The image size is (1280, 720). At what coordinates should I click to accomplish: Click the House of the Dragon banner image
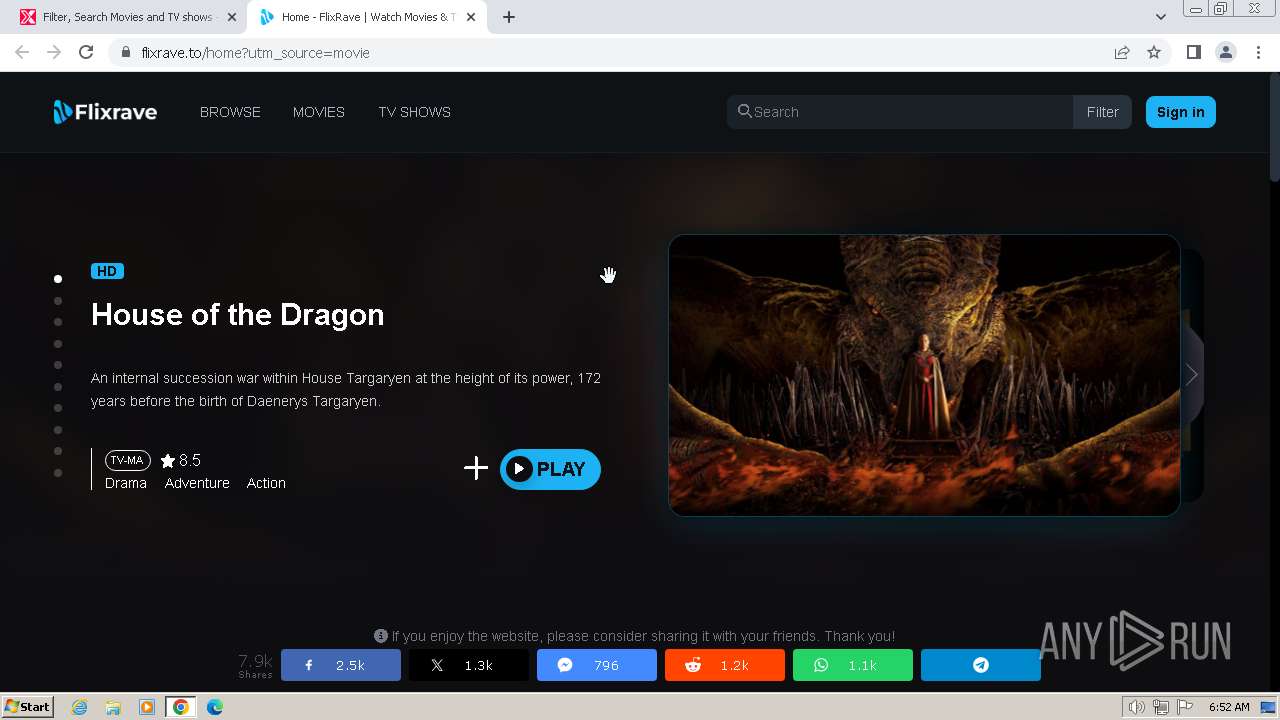tap(924, 375)
